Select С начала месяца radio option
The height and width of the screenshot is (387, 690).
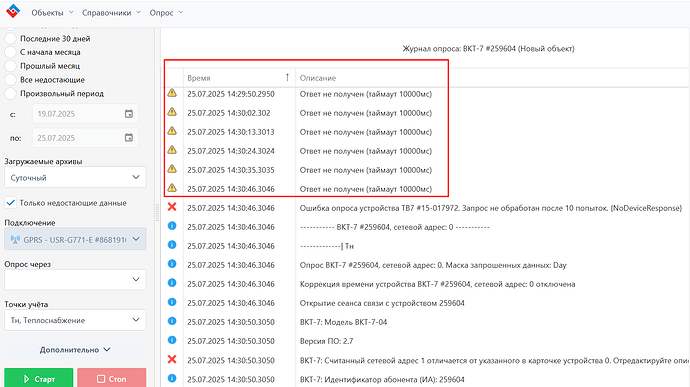point(10,52)
